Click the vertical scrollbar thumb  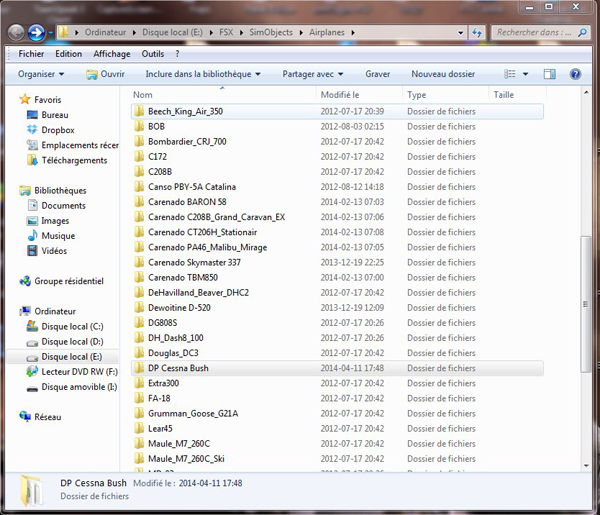click(x=585, y=304)
